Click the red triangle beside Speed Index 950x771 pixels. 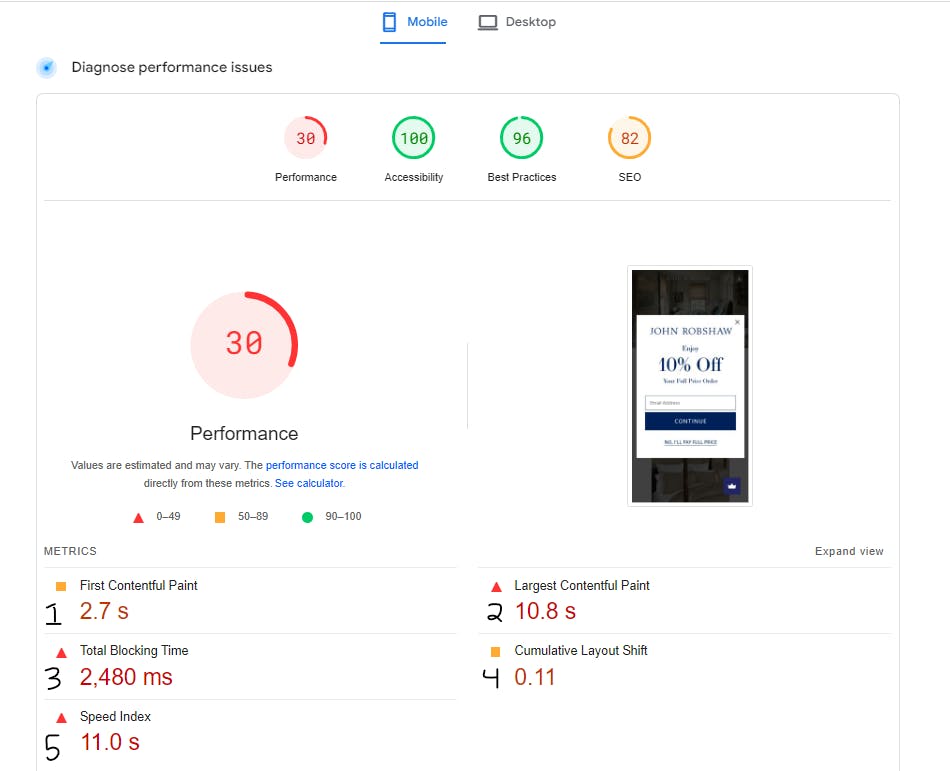(x=61, y=718)
